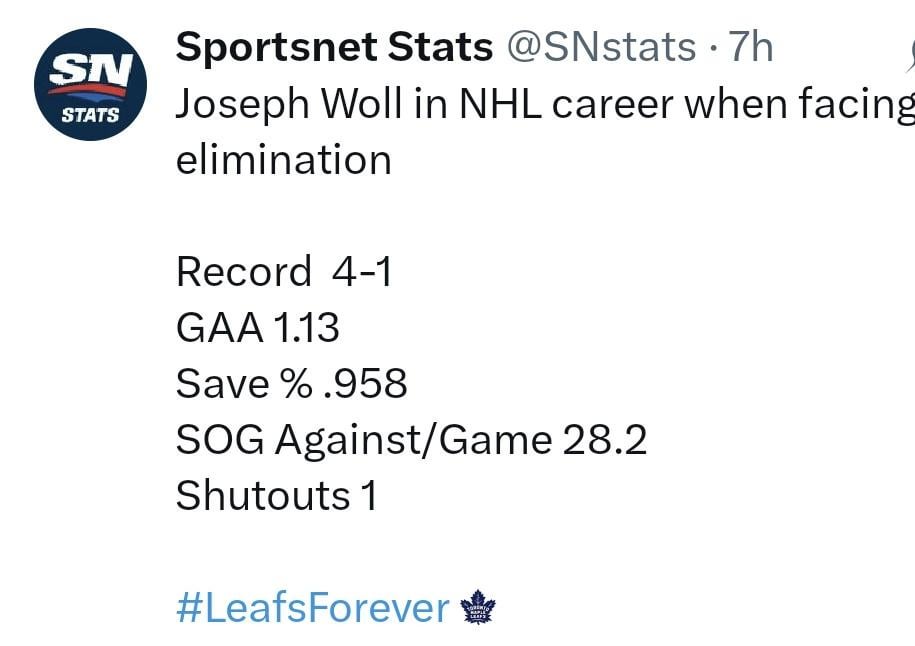Screen dimensions: 915x646
Task: Click the Save % .958 text
Action: click(292, 383)
